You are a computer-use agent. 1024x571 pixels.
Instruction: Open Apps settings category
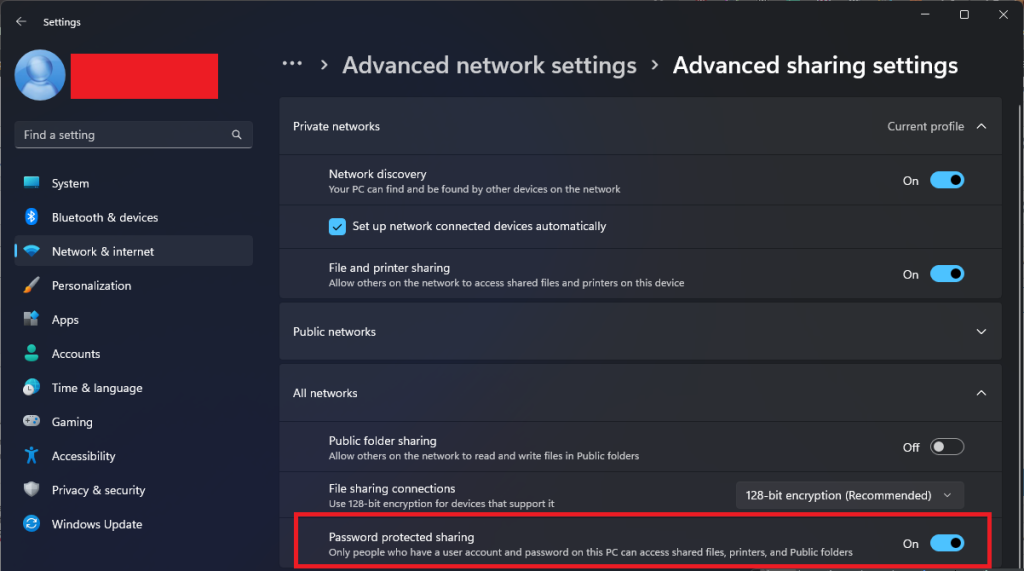point(134,319)
